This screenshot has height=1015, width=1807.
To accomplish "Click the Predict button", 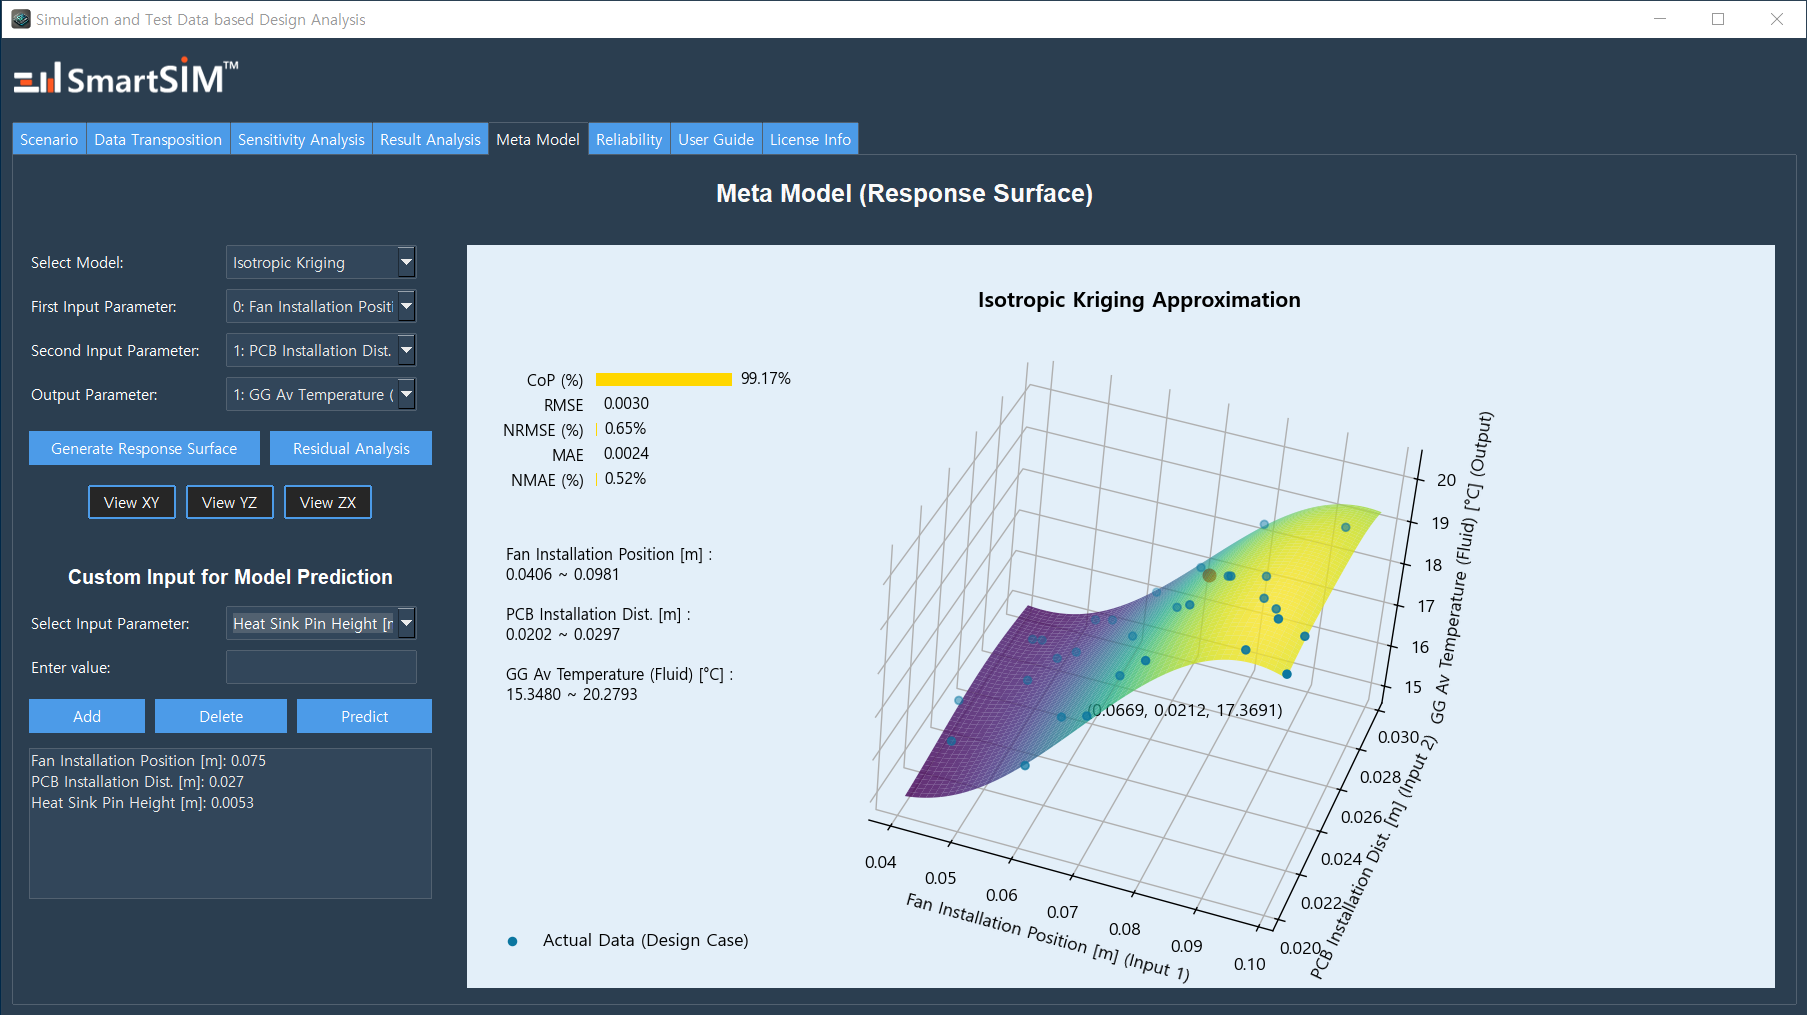I will 364,717.
